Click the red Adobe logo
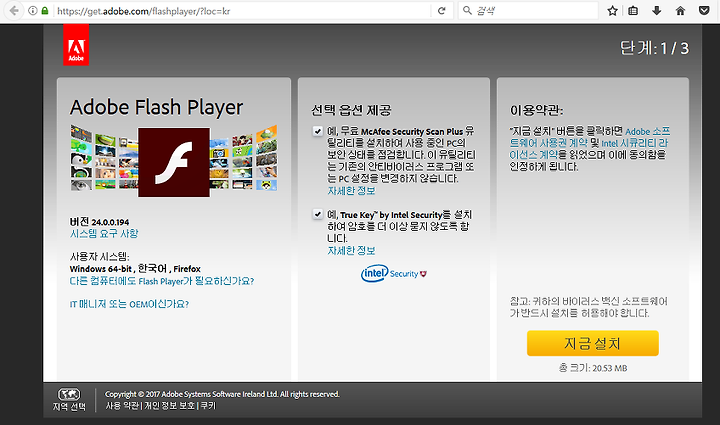Screen dimensions: 720x425 (76, 45)
